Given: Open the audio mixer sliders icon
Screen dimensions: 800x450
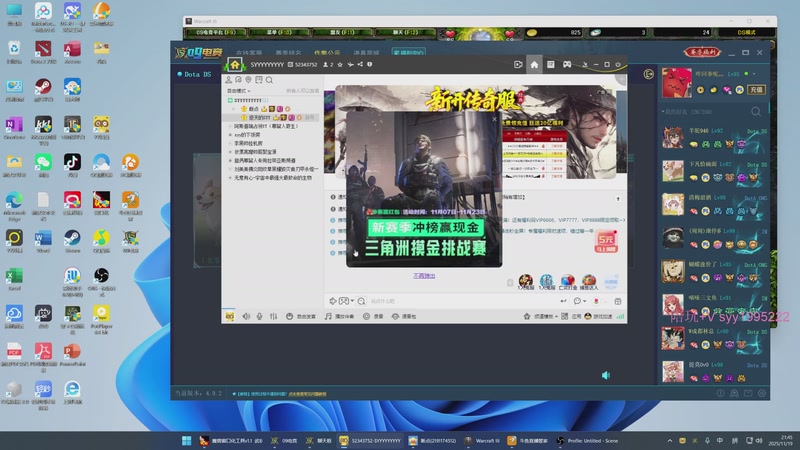Looking at the screenshot, I should coord(273,316).
